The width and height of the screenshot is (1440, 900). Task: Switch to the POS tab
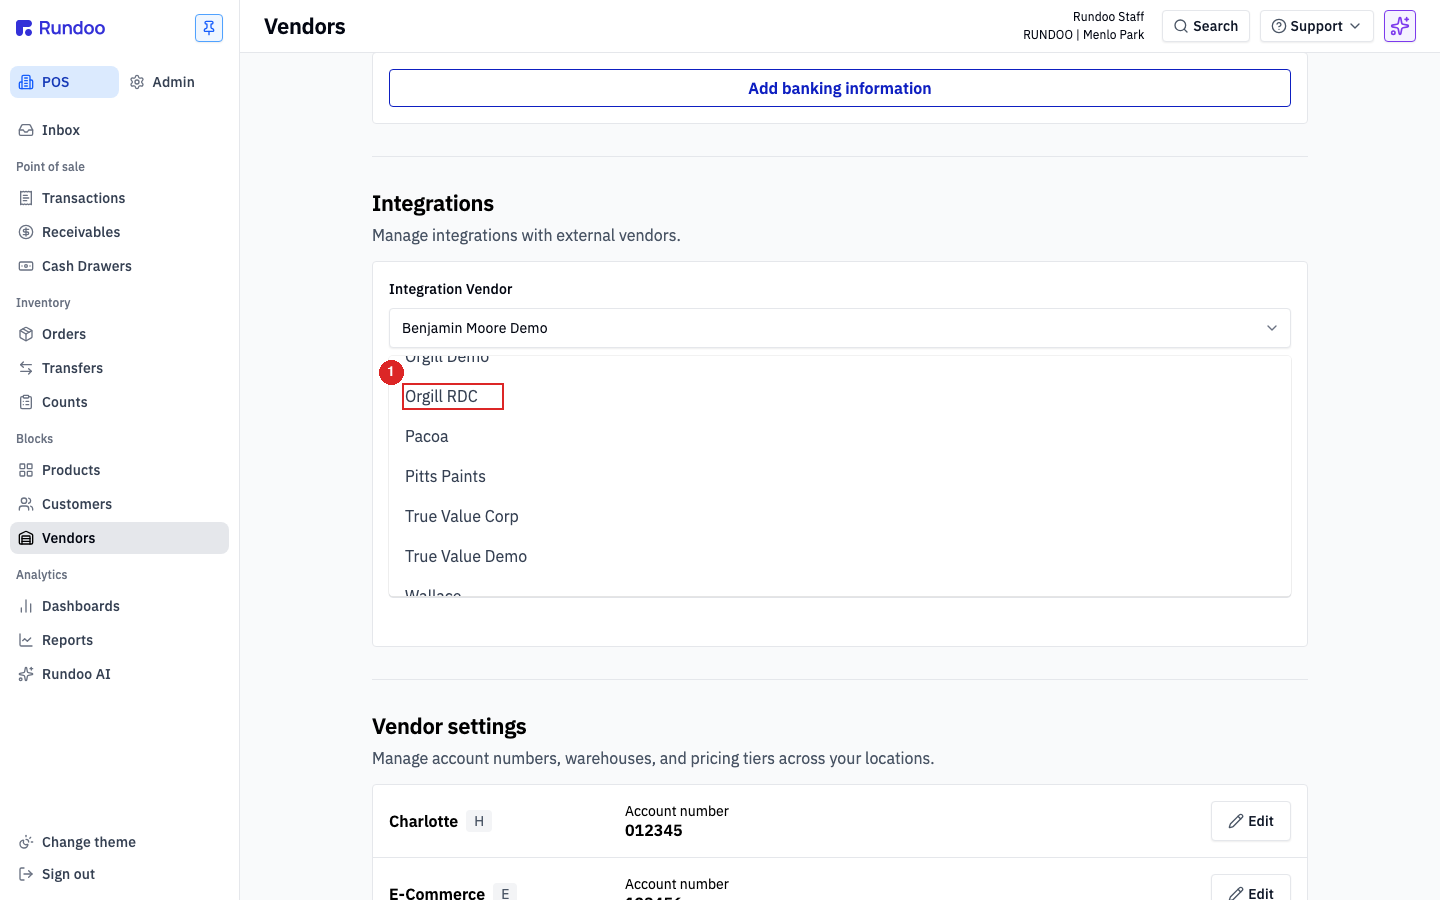click(x=64, y=82)
